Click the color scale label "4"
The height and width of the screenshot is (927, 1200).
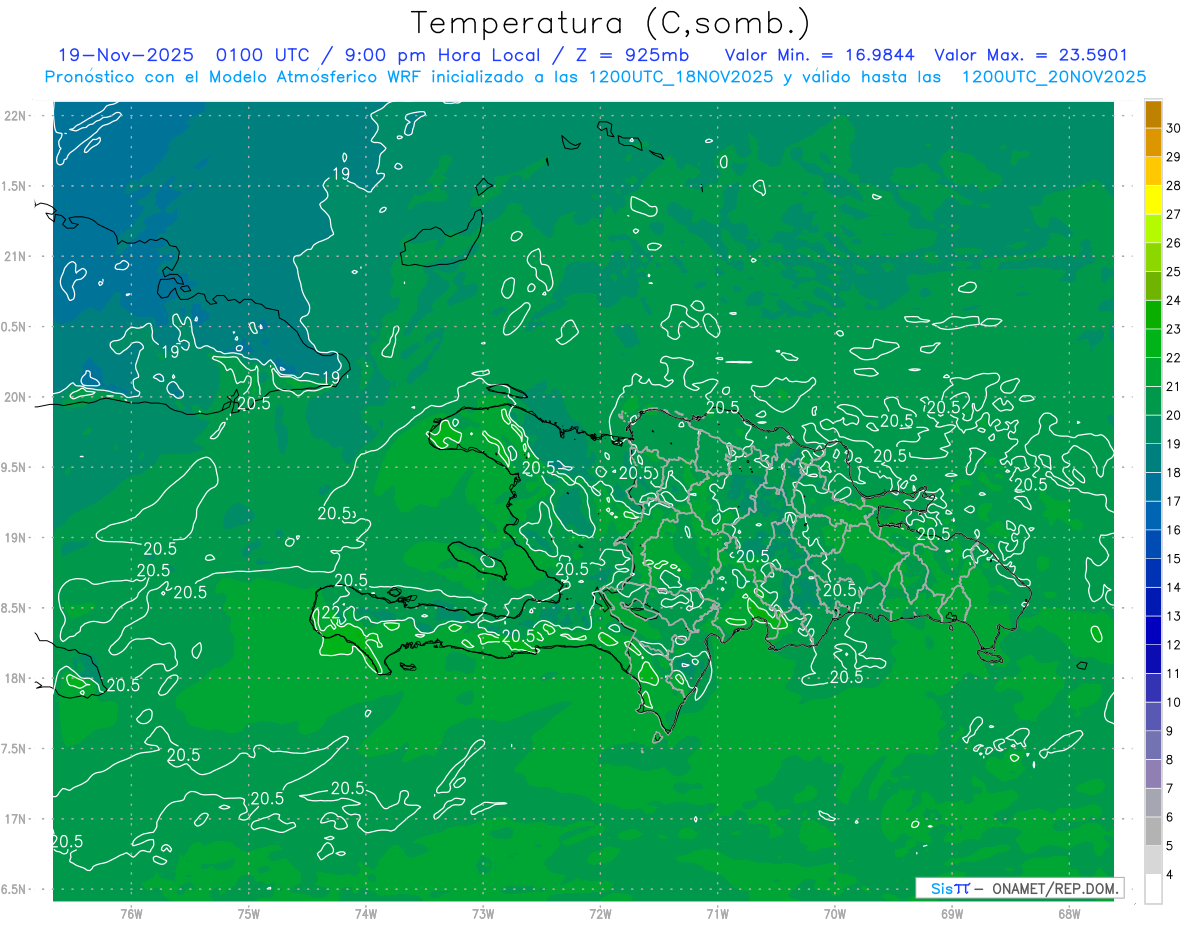pyautogui.click(x=1170, y=874)
